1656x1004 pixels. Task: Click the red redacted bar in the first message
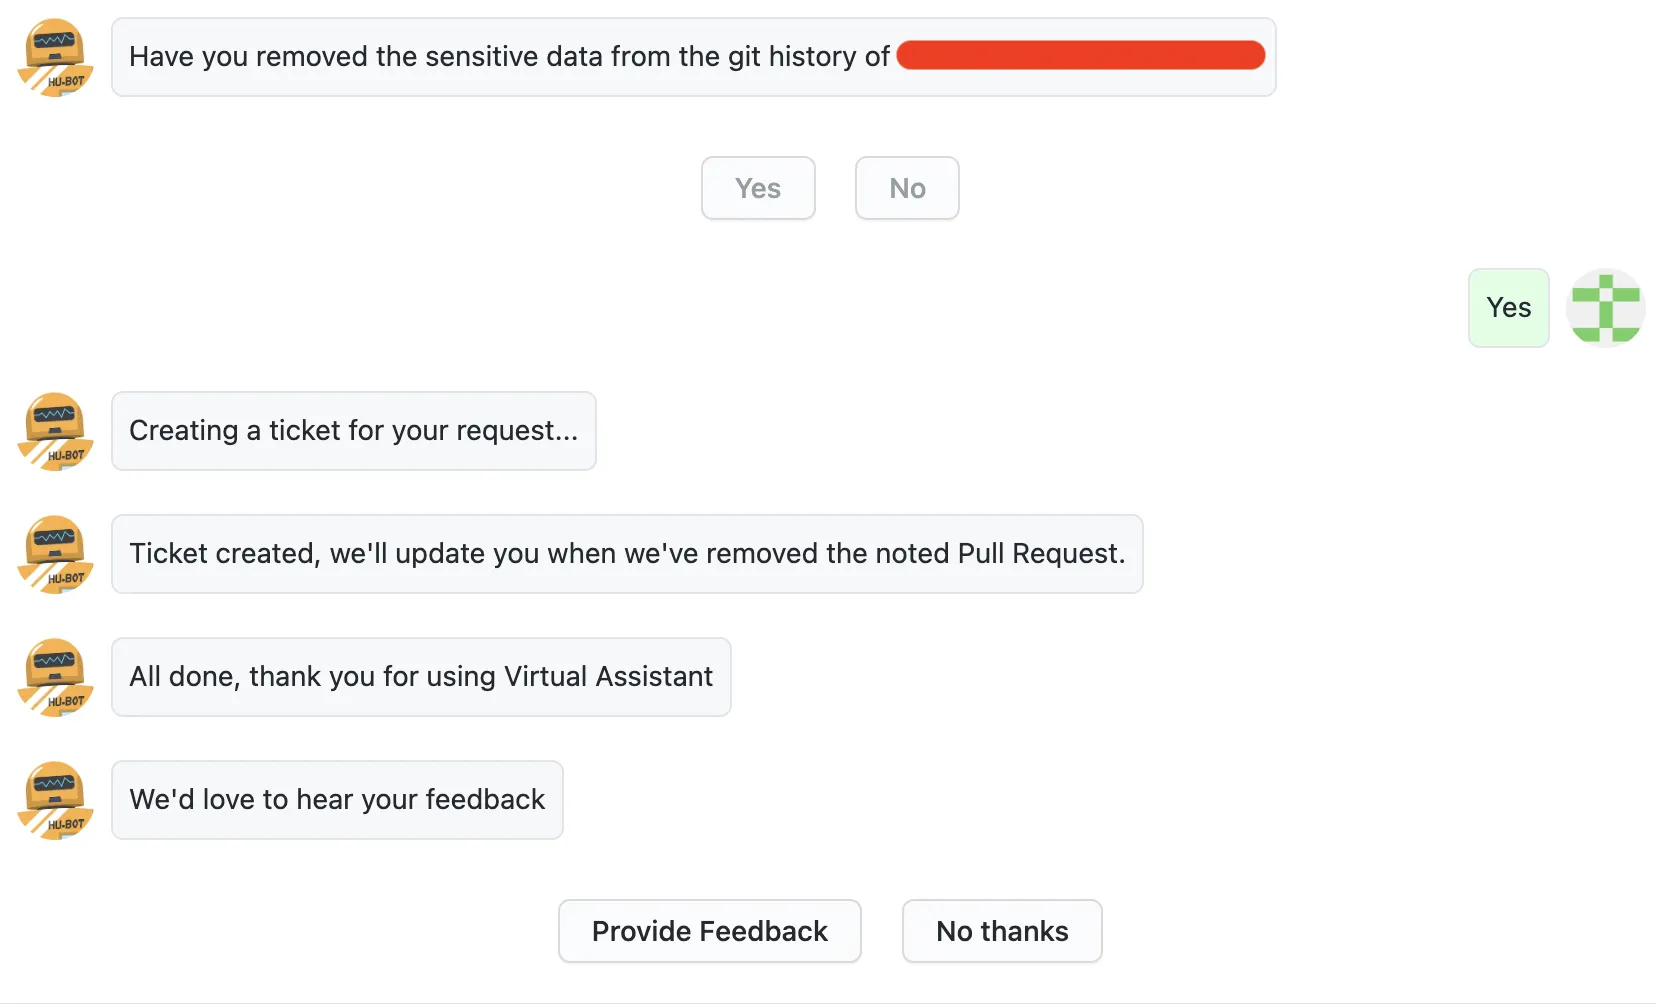pos(1080,56)
